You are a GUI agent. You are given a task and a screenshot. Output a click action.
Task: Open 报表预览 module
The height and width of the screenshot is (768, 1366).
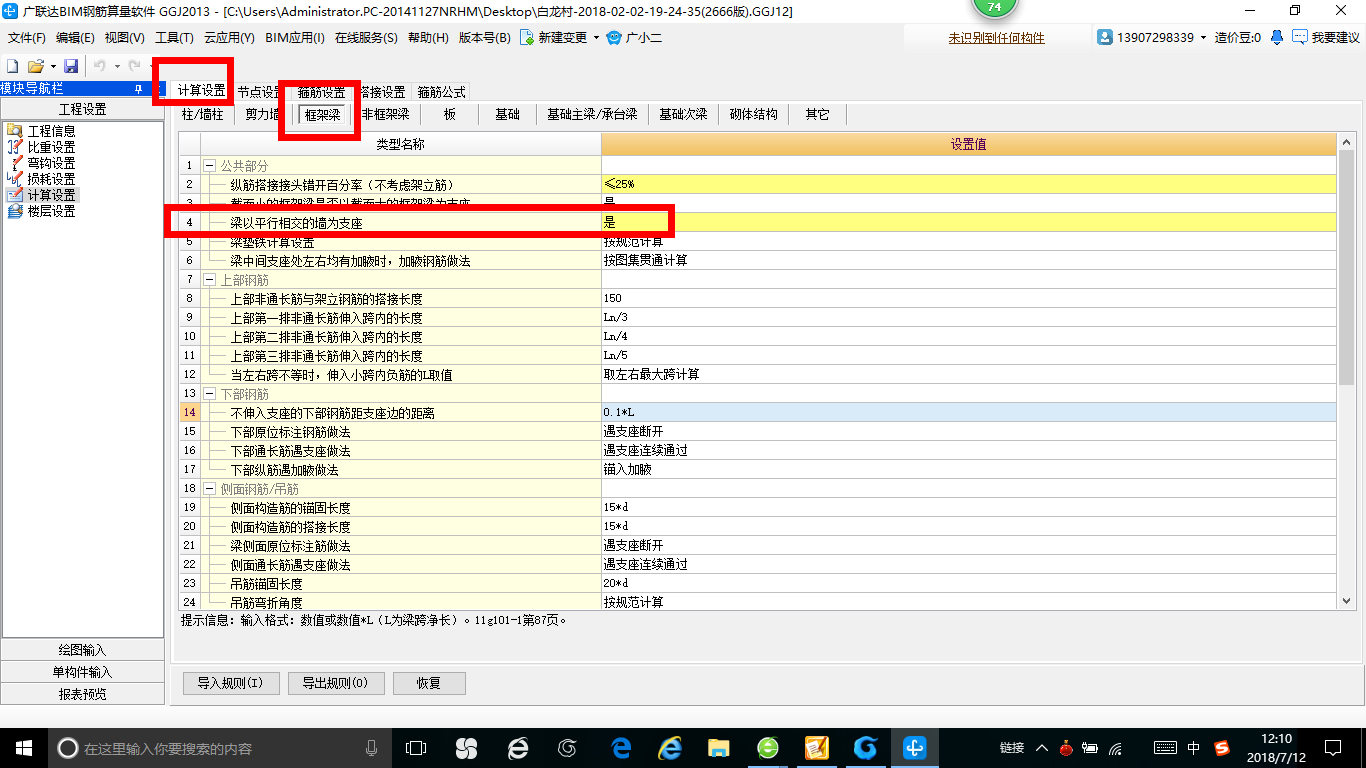(82, 694)
